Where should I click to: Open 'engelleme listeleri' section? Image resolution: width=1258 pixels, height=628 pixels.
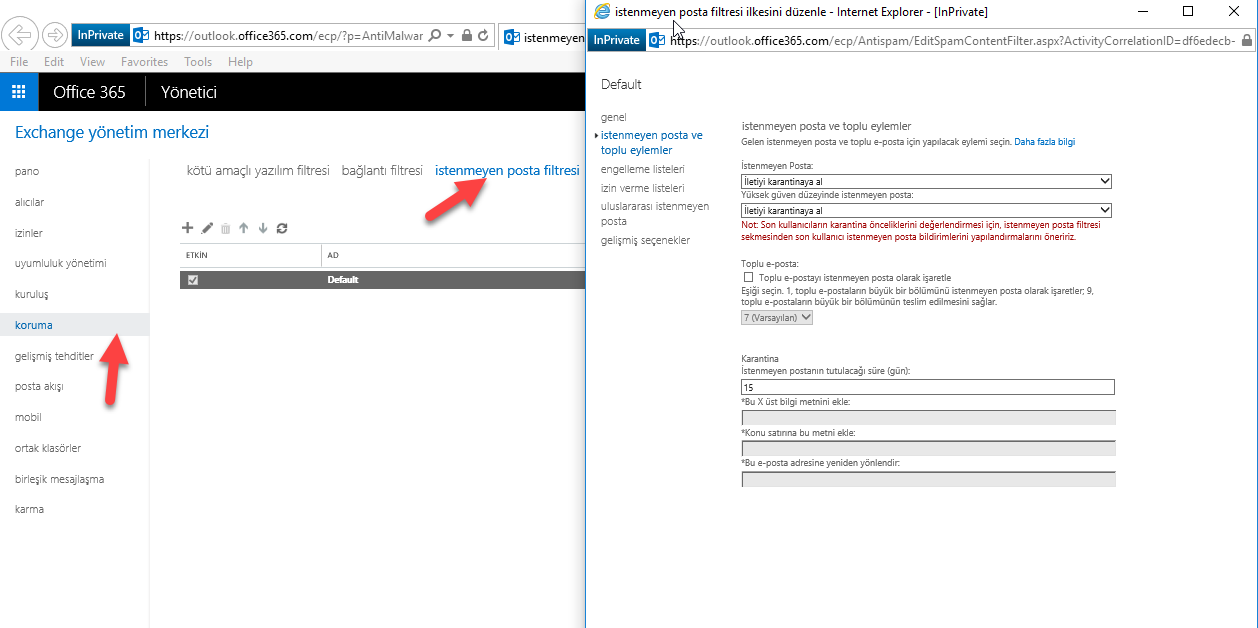(643, 170)
